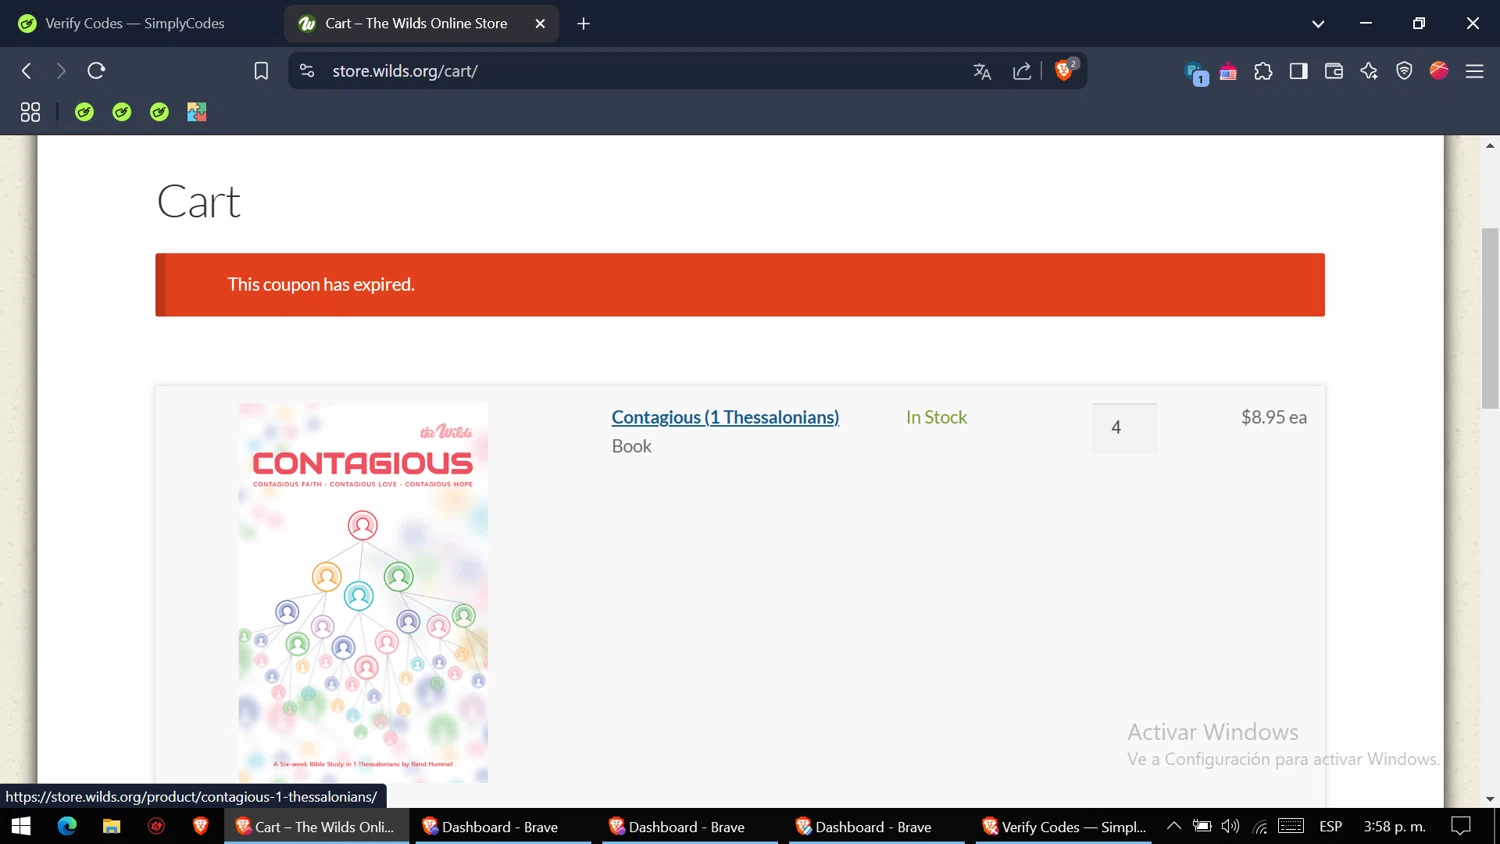Switch to Verify Codes taskbar window
Screen dimensions: 1500x844
(x=1064, y=826)
